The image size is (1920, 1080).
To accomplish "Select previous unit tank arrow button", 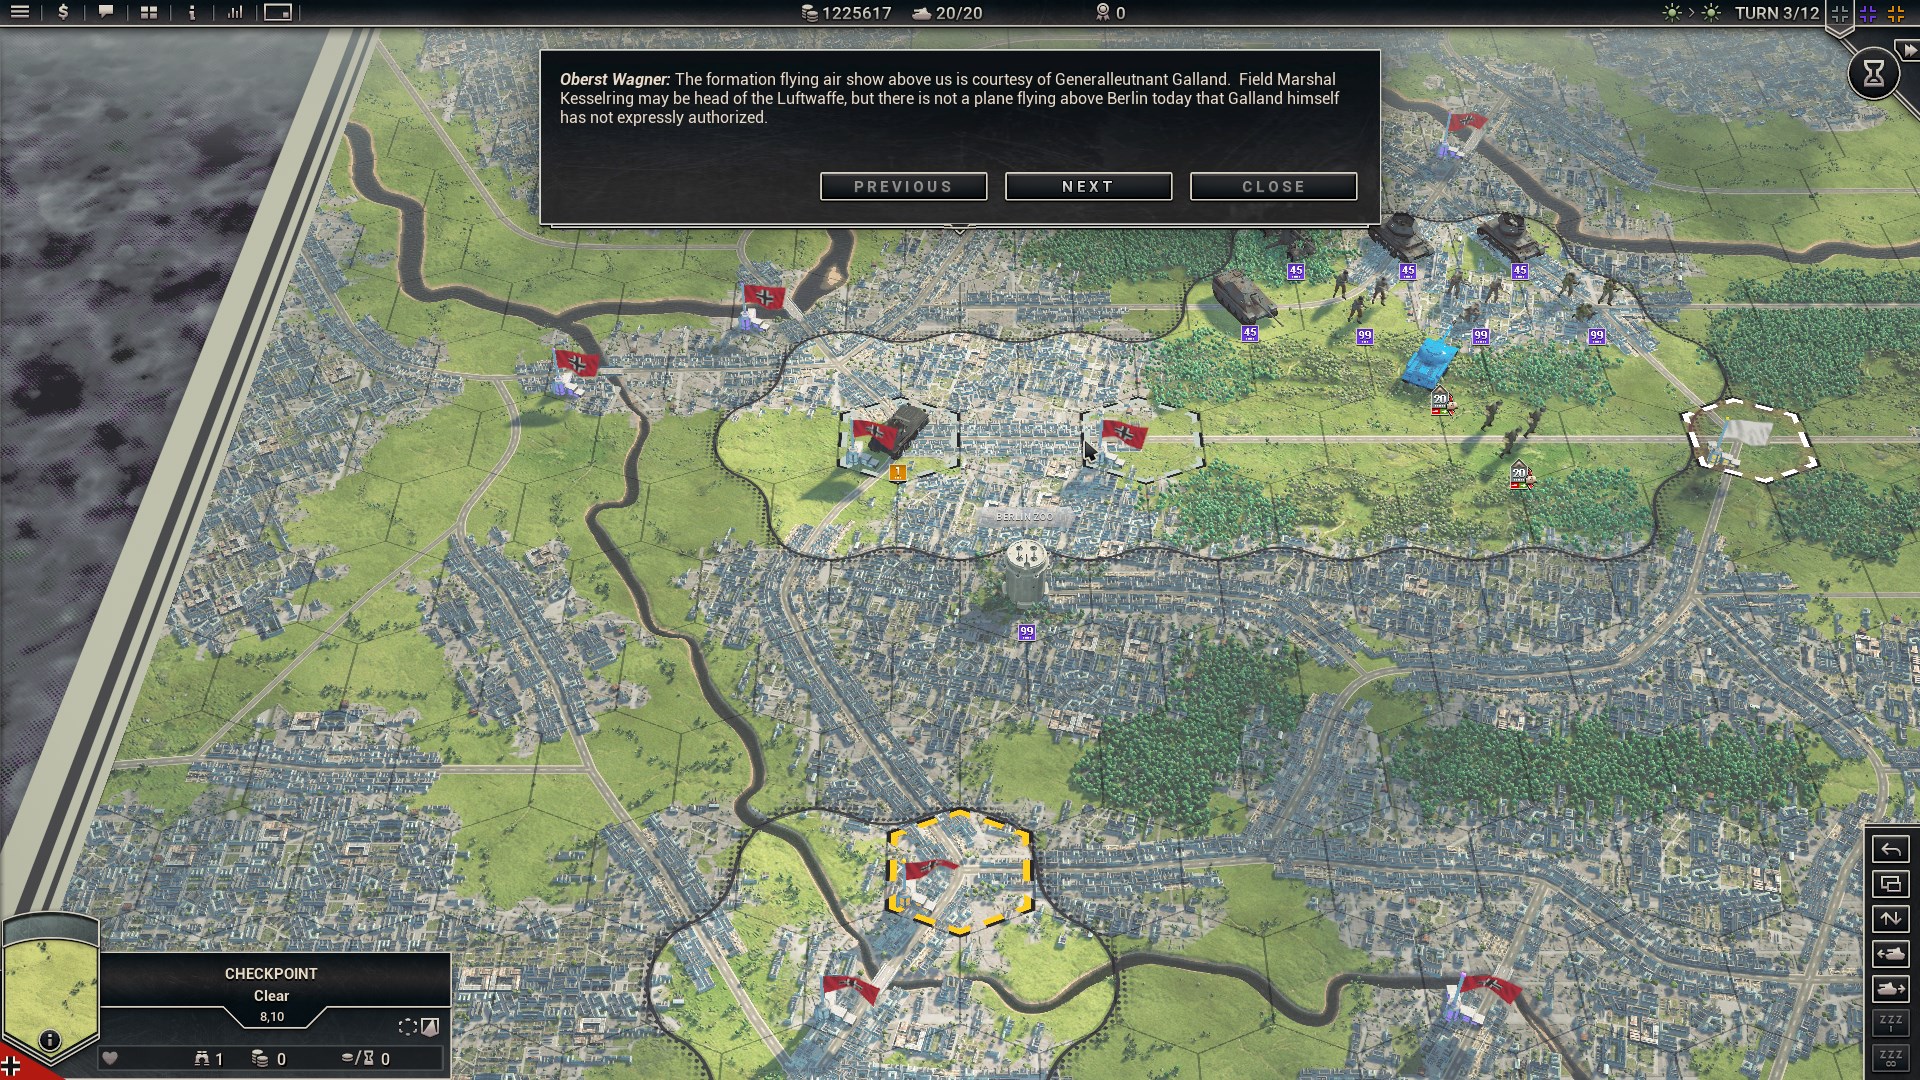I will click(1890, 954).
